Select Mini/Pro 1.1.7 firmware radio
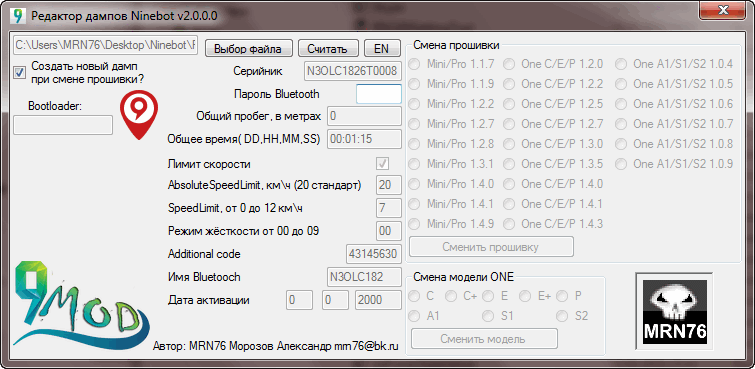The height and width of the screenshot is (369, 755). (x=414, y=64)
